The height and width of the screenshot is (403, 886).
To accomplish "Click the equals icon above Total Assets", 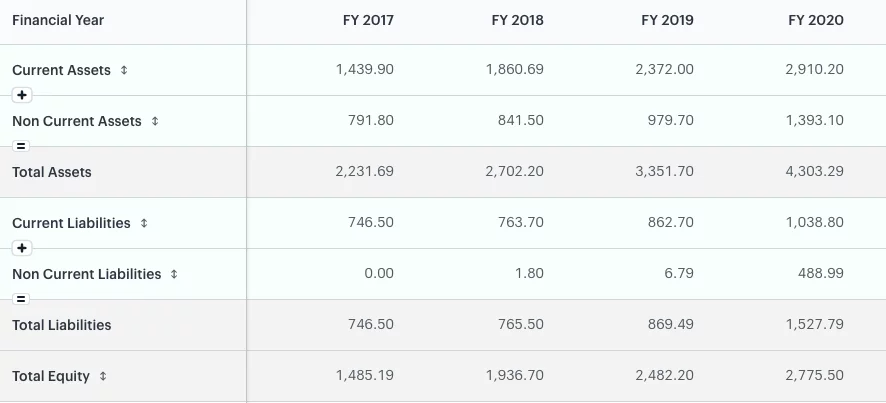I will 21,146.
